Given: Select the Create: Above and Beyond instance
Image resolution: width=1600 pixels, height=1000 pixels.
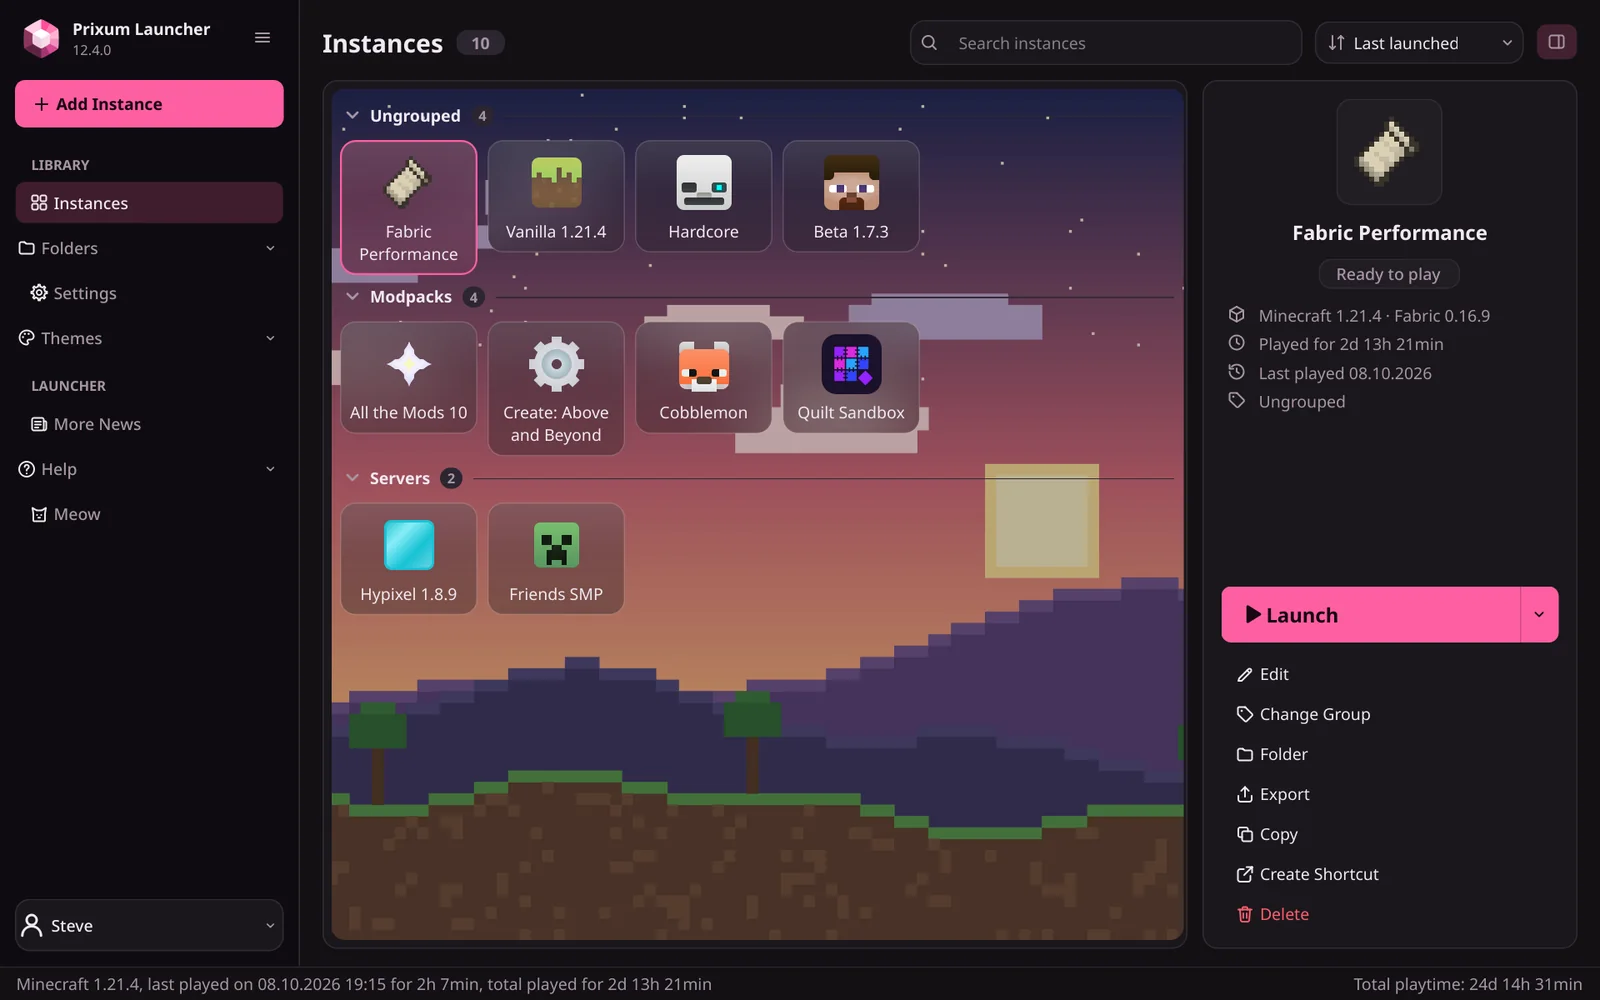Looking at the screenshot, I should (x=556, y=388).
